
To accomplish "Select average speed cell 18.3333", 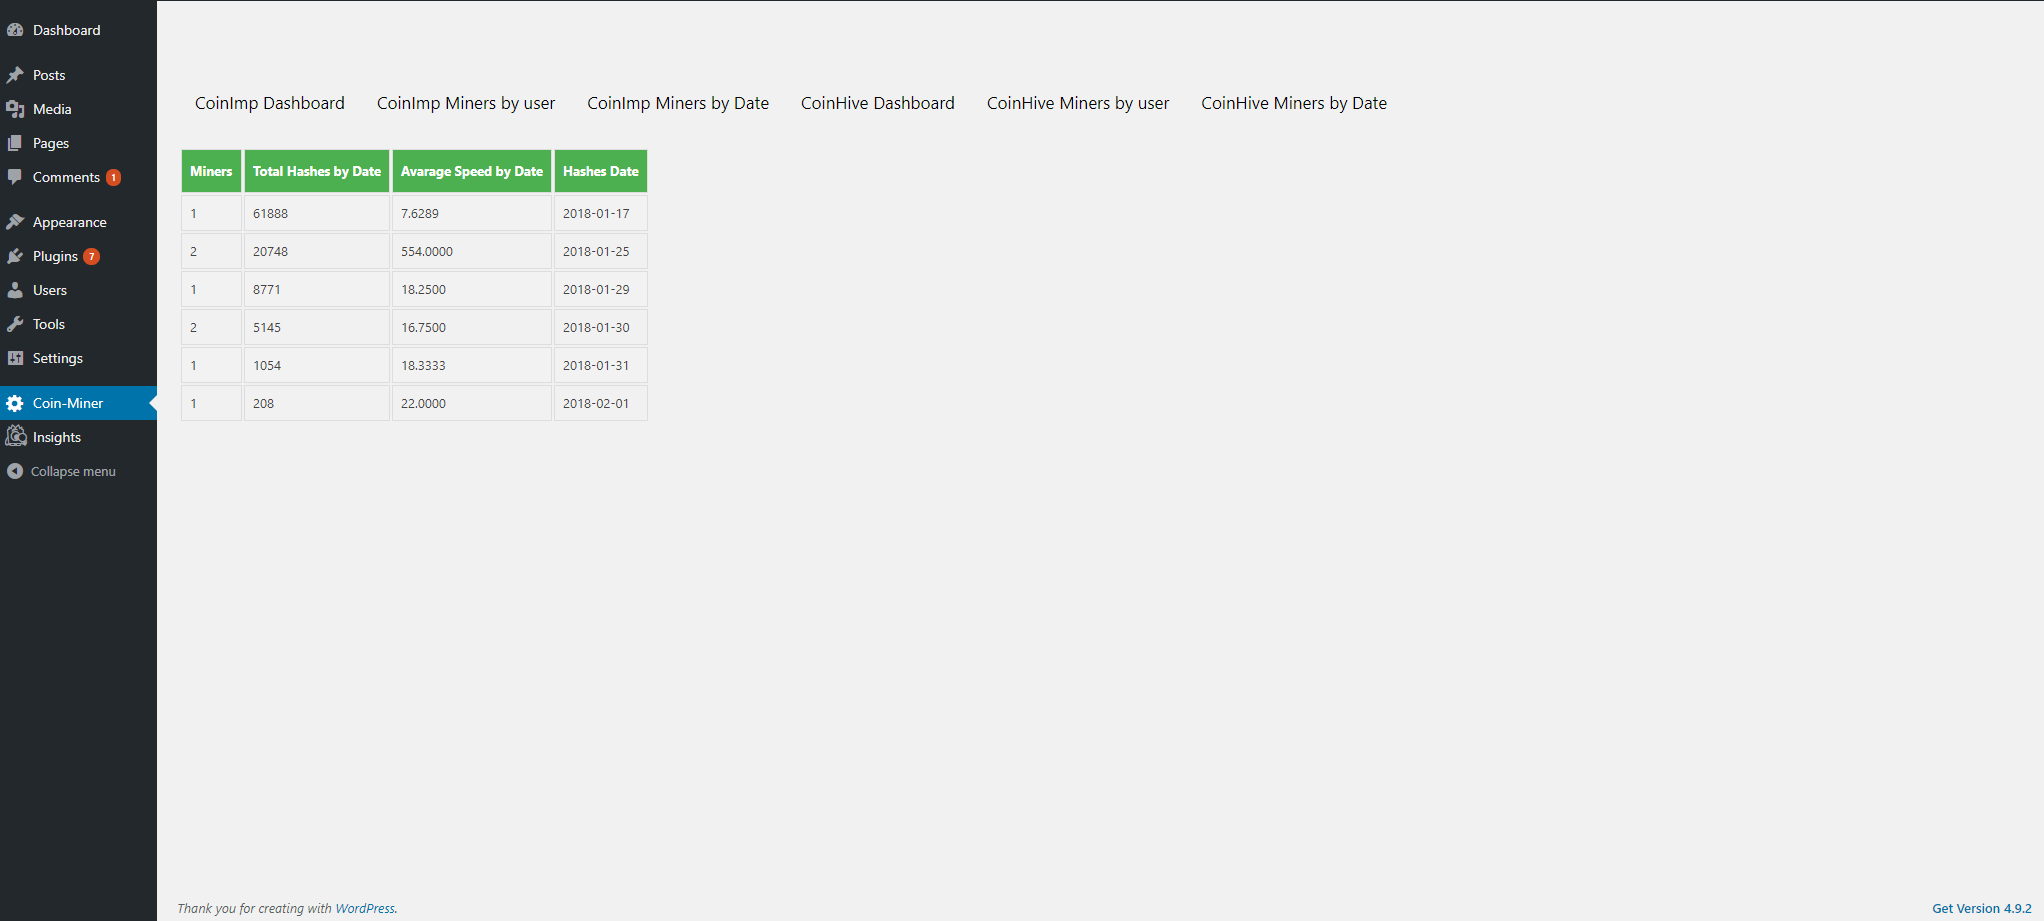I will [472, 365].
